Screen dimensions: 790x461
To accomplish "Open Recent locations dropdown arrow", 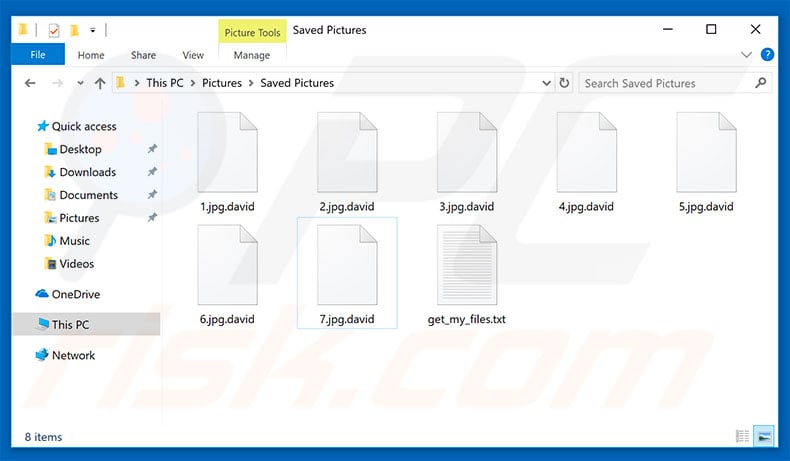I will point(80,83).
